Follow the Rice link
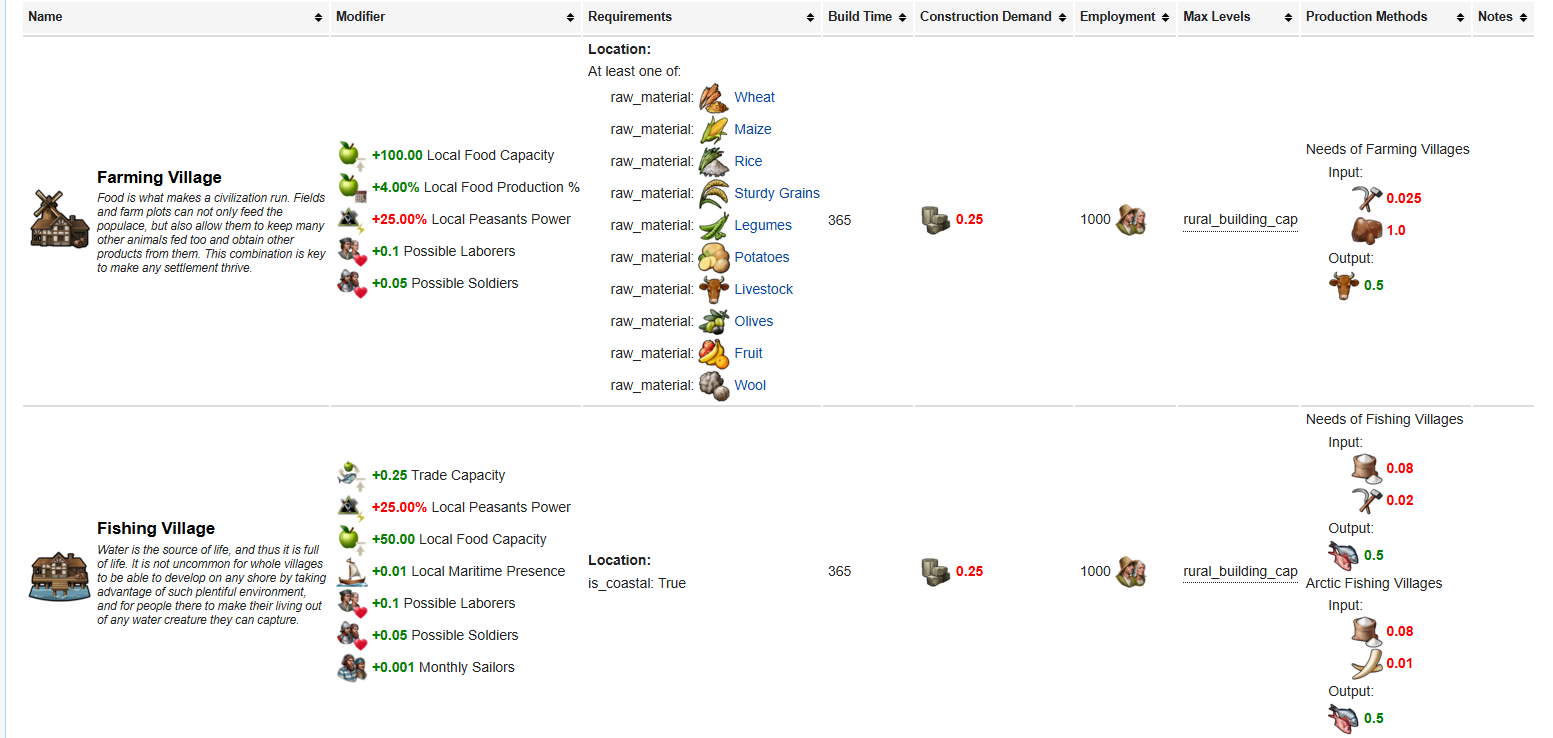1553x738 pixels. [748, 161]
